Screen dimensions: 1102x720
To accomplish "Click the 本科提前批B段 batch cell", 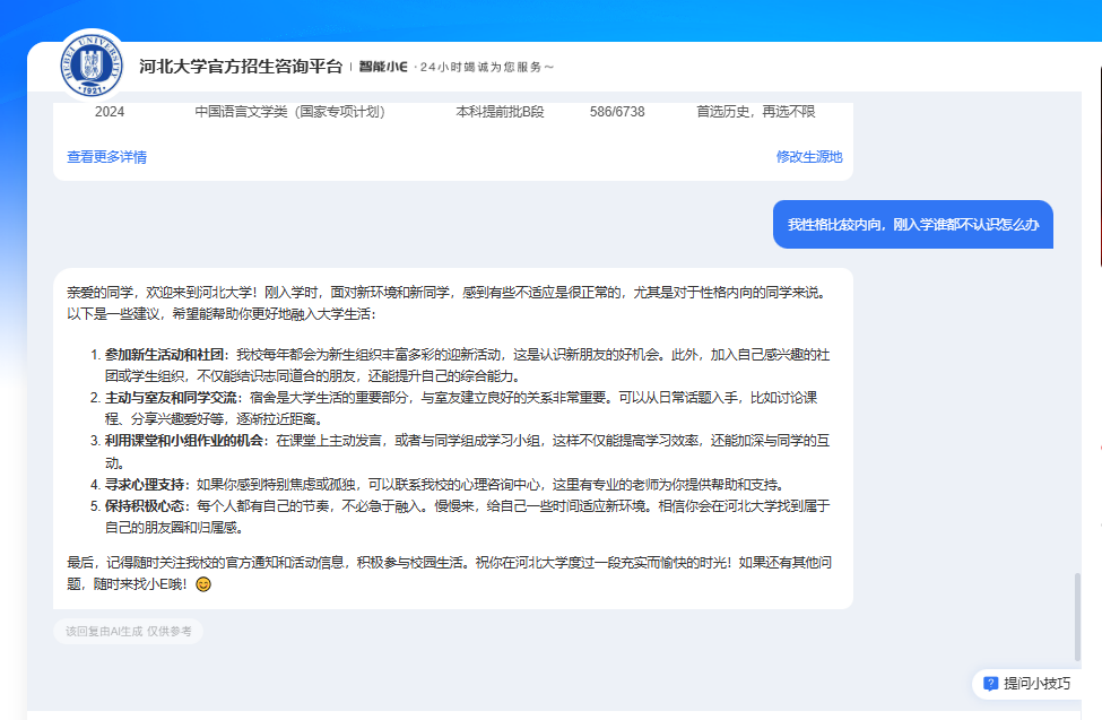I will point(500,112).
